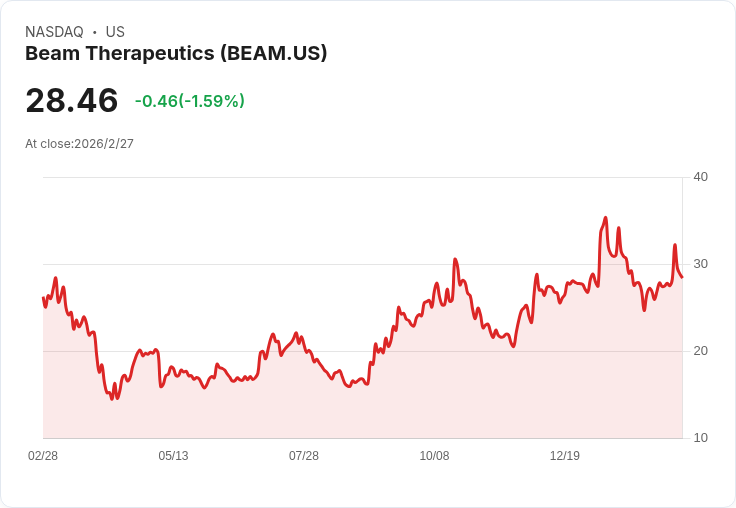Click the line's starting point at left edge
736x508 pixels.
point(43,297)
